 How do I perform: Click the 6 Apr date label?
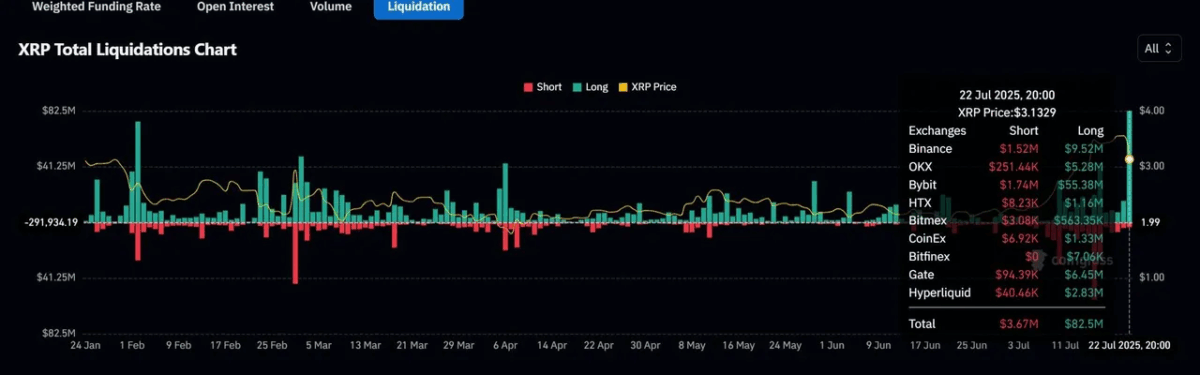[505, 345]
